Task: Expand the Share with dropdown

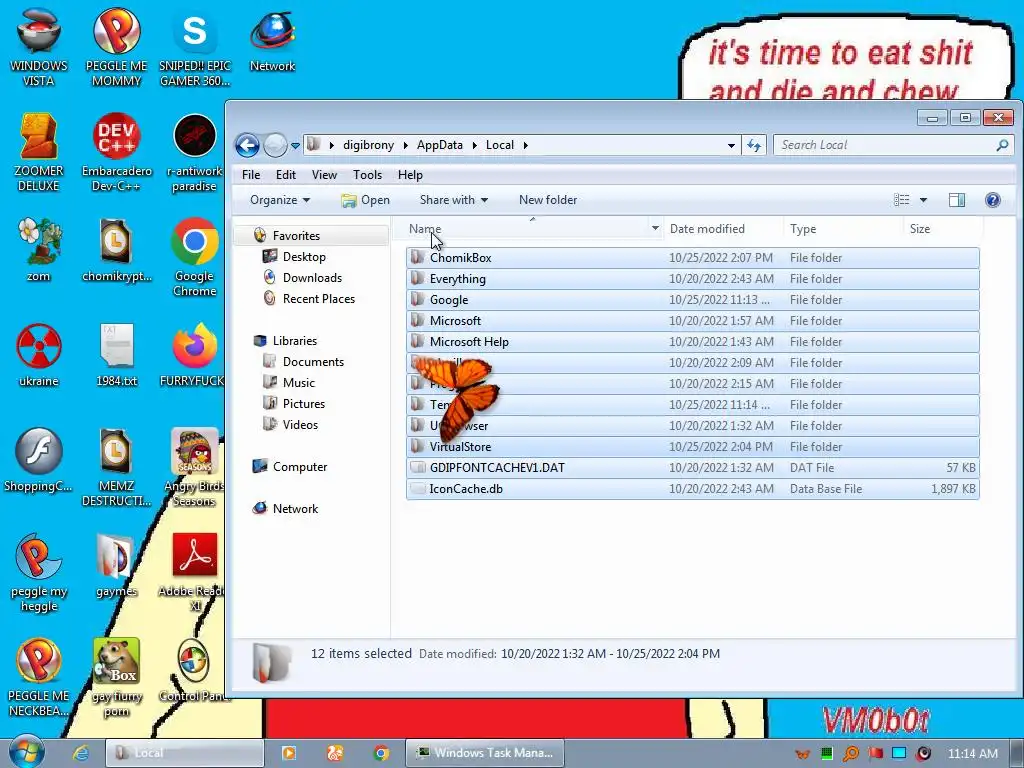Action: coord(454,200)
